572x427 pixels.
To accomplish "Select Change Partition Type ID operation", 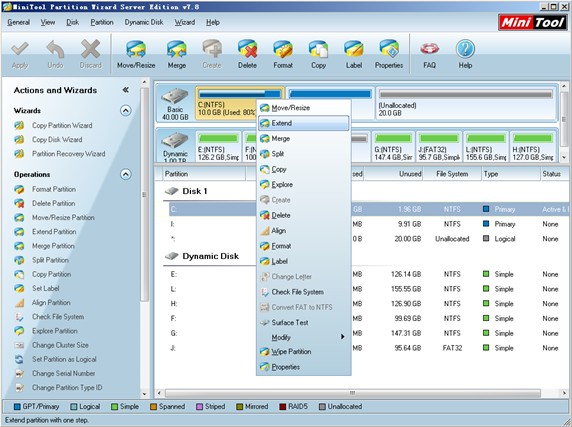I will coord(67,388).
